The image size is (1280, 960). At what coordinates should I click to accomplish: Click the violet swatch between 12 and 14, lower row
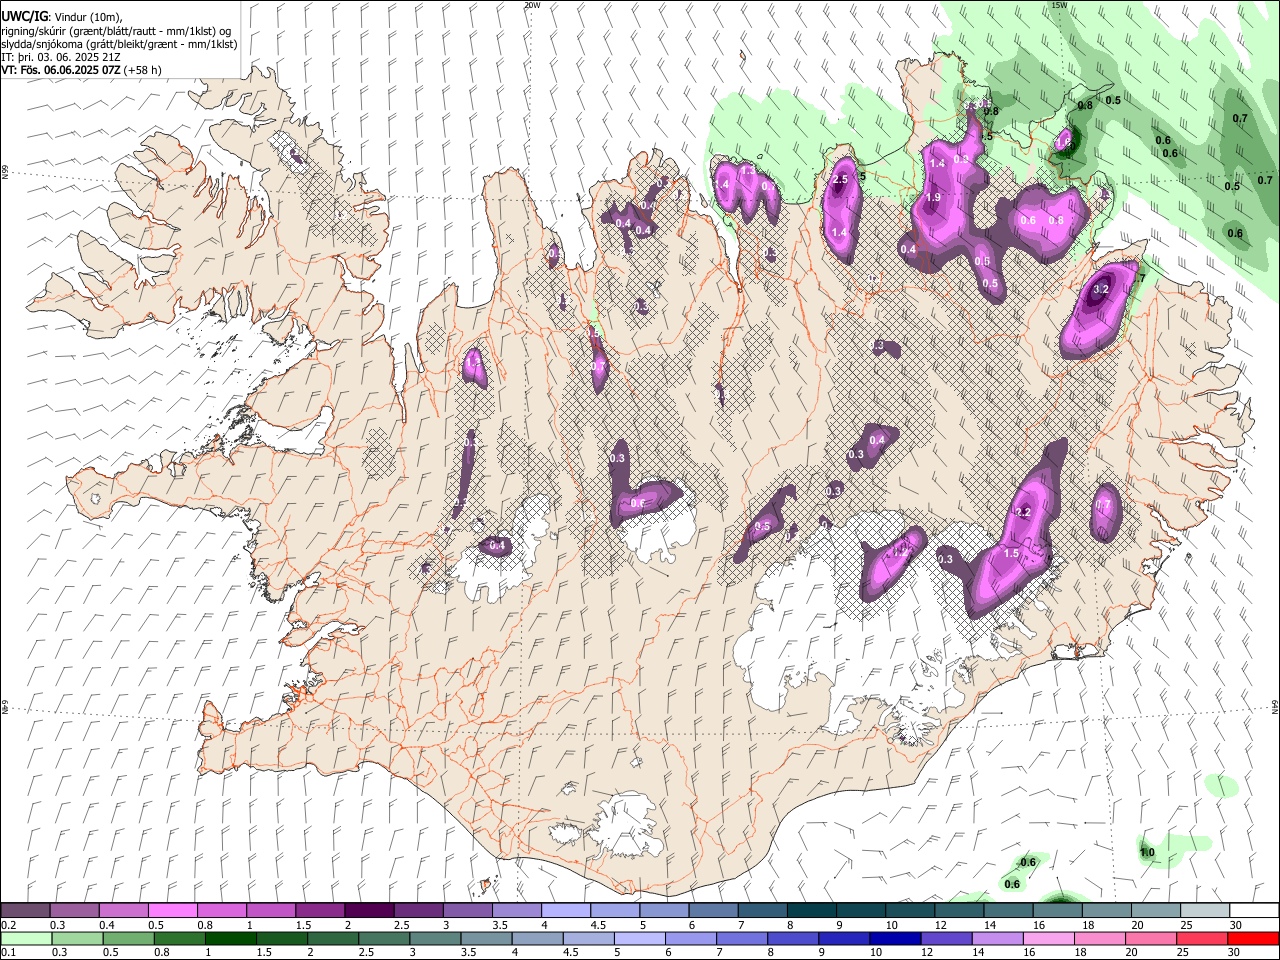coord(947,938)
